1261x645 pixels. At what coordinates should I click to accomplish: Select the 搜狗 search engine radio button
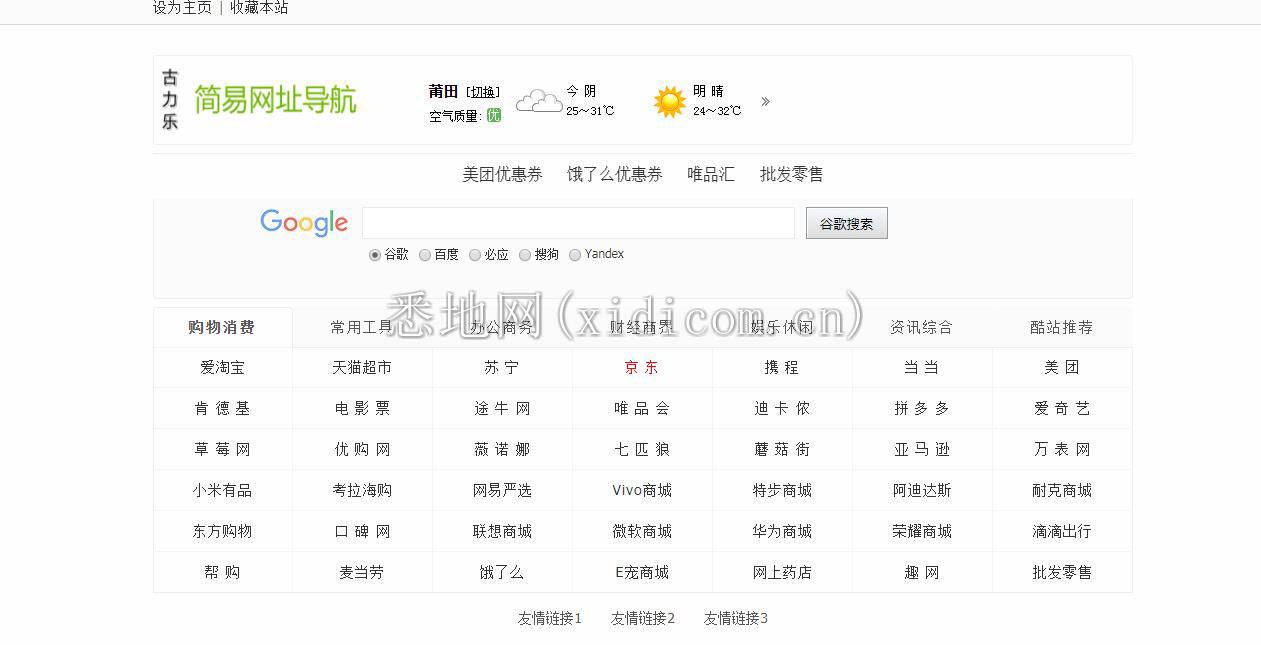point(525,255)
